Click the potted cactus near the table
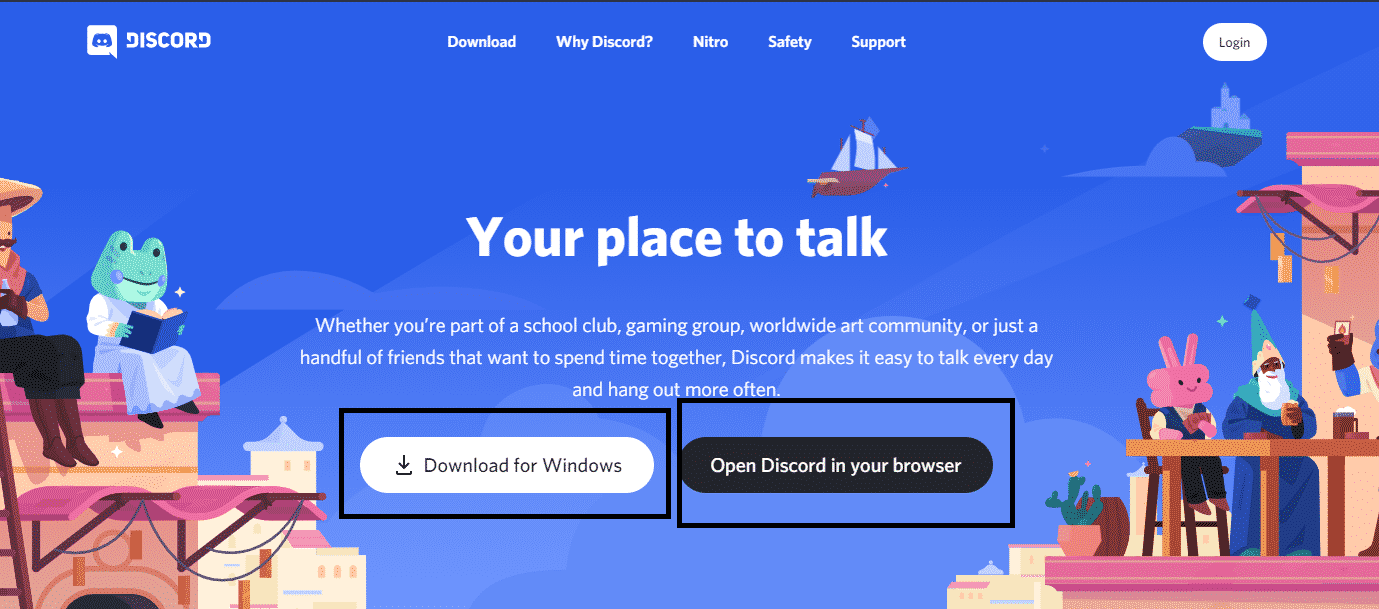 [x=1073, y=510]
